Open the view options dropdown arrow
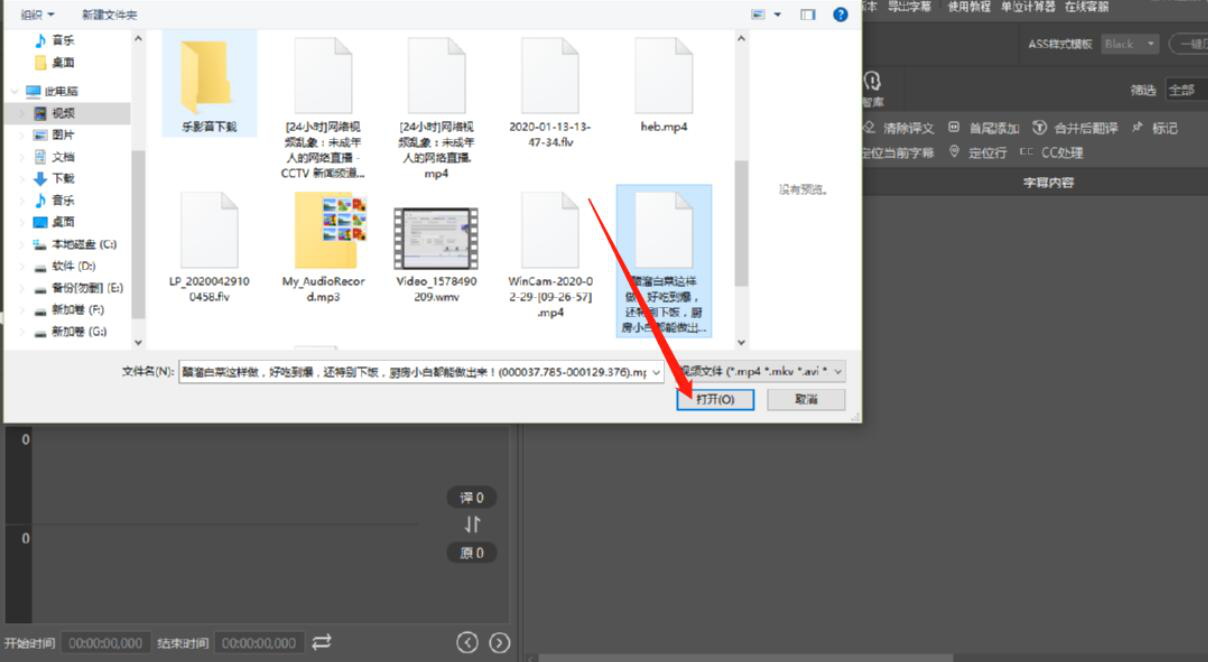Image resolution: width=1208 pixels, height=662 pixels. [x=777, y=14]
